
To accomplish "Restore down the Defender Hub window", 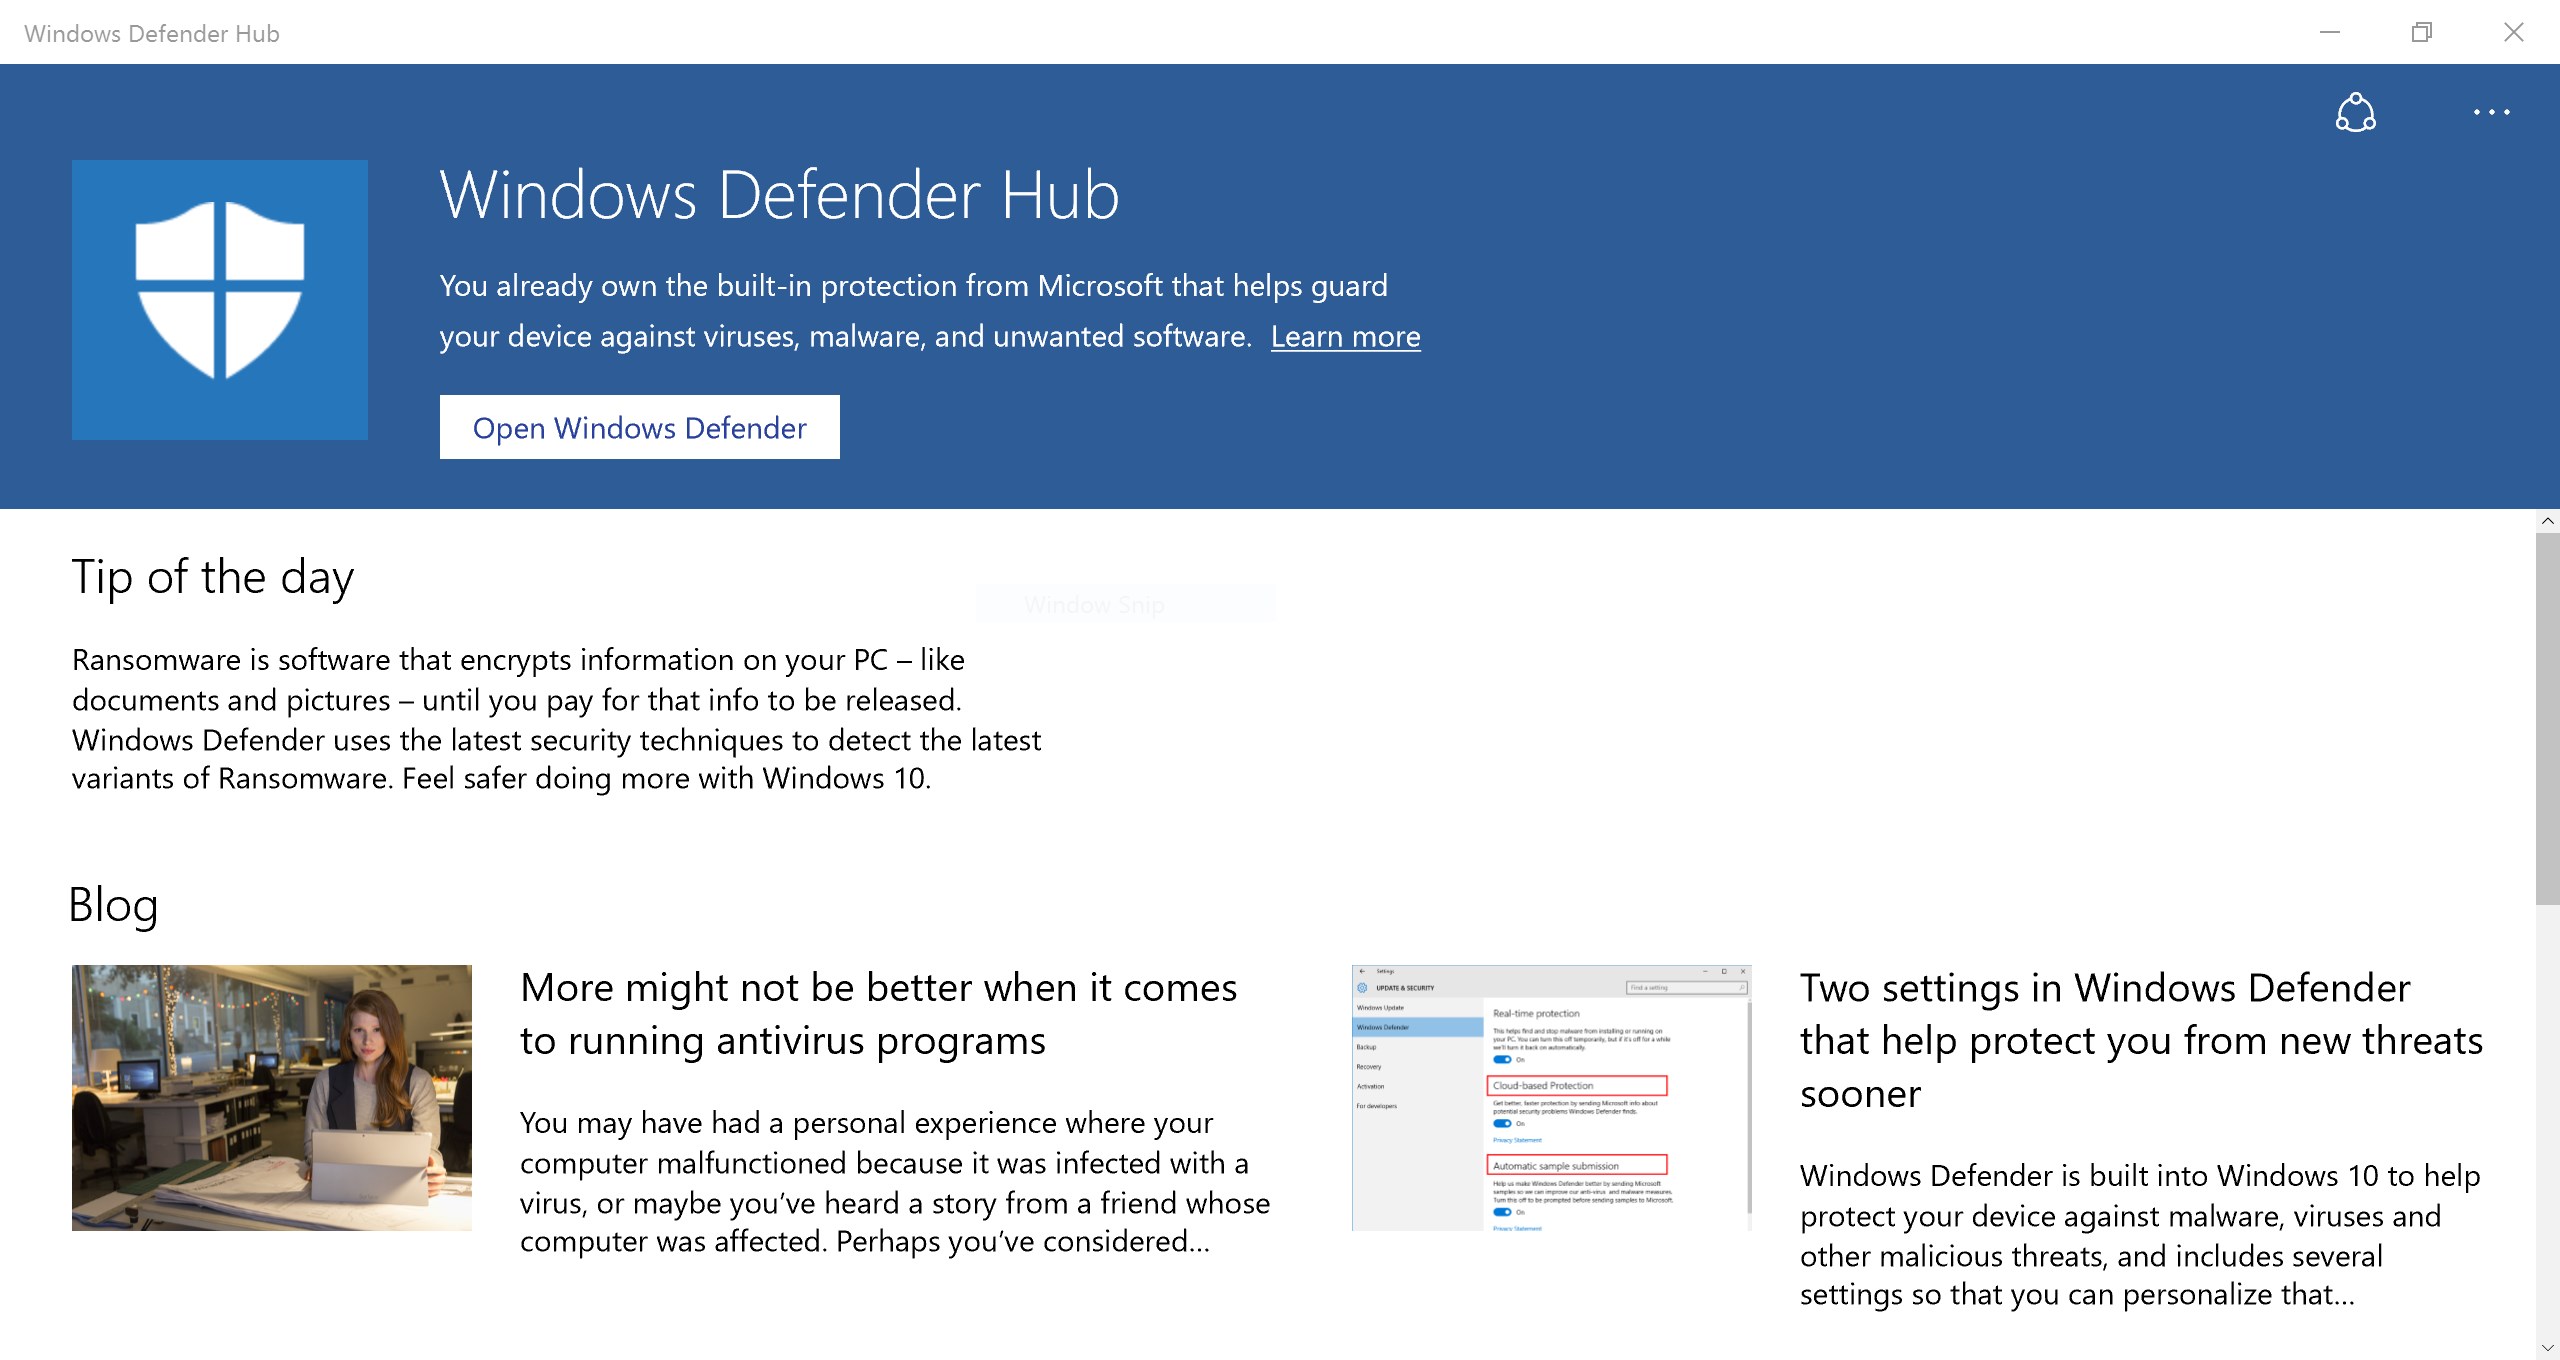I will coord(2421,33).
